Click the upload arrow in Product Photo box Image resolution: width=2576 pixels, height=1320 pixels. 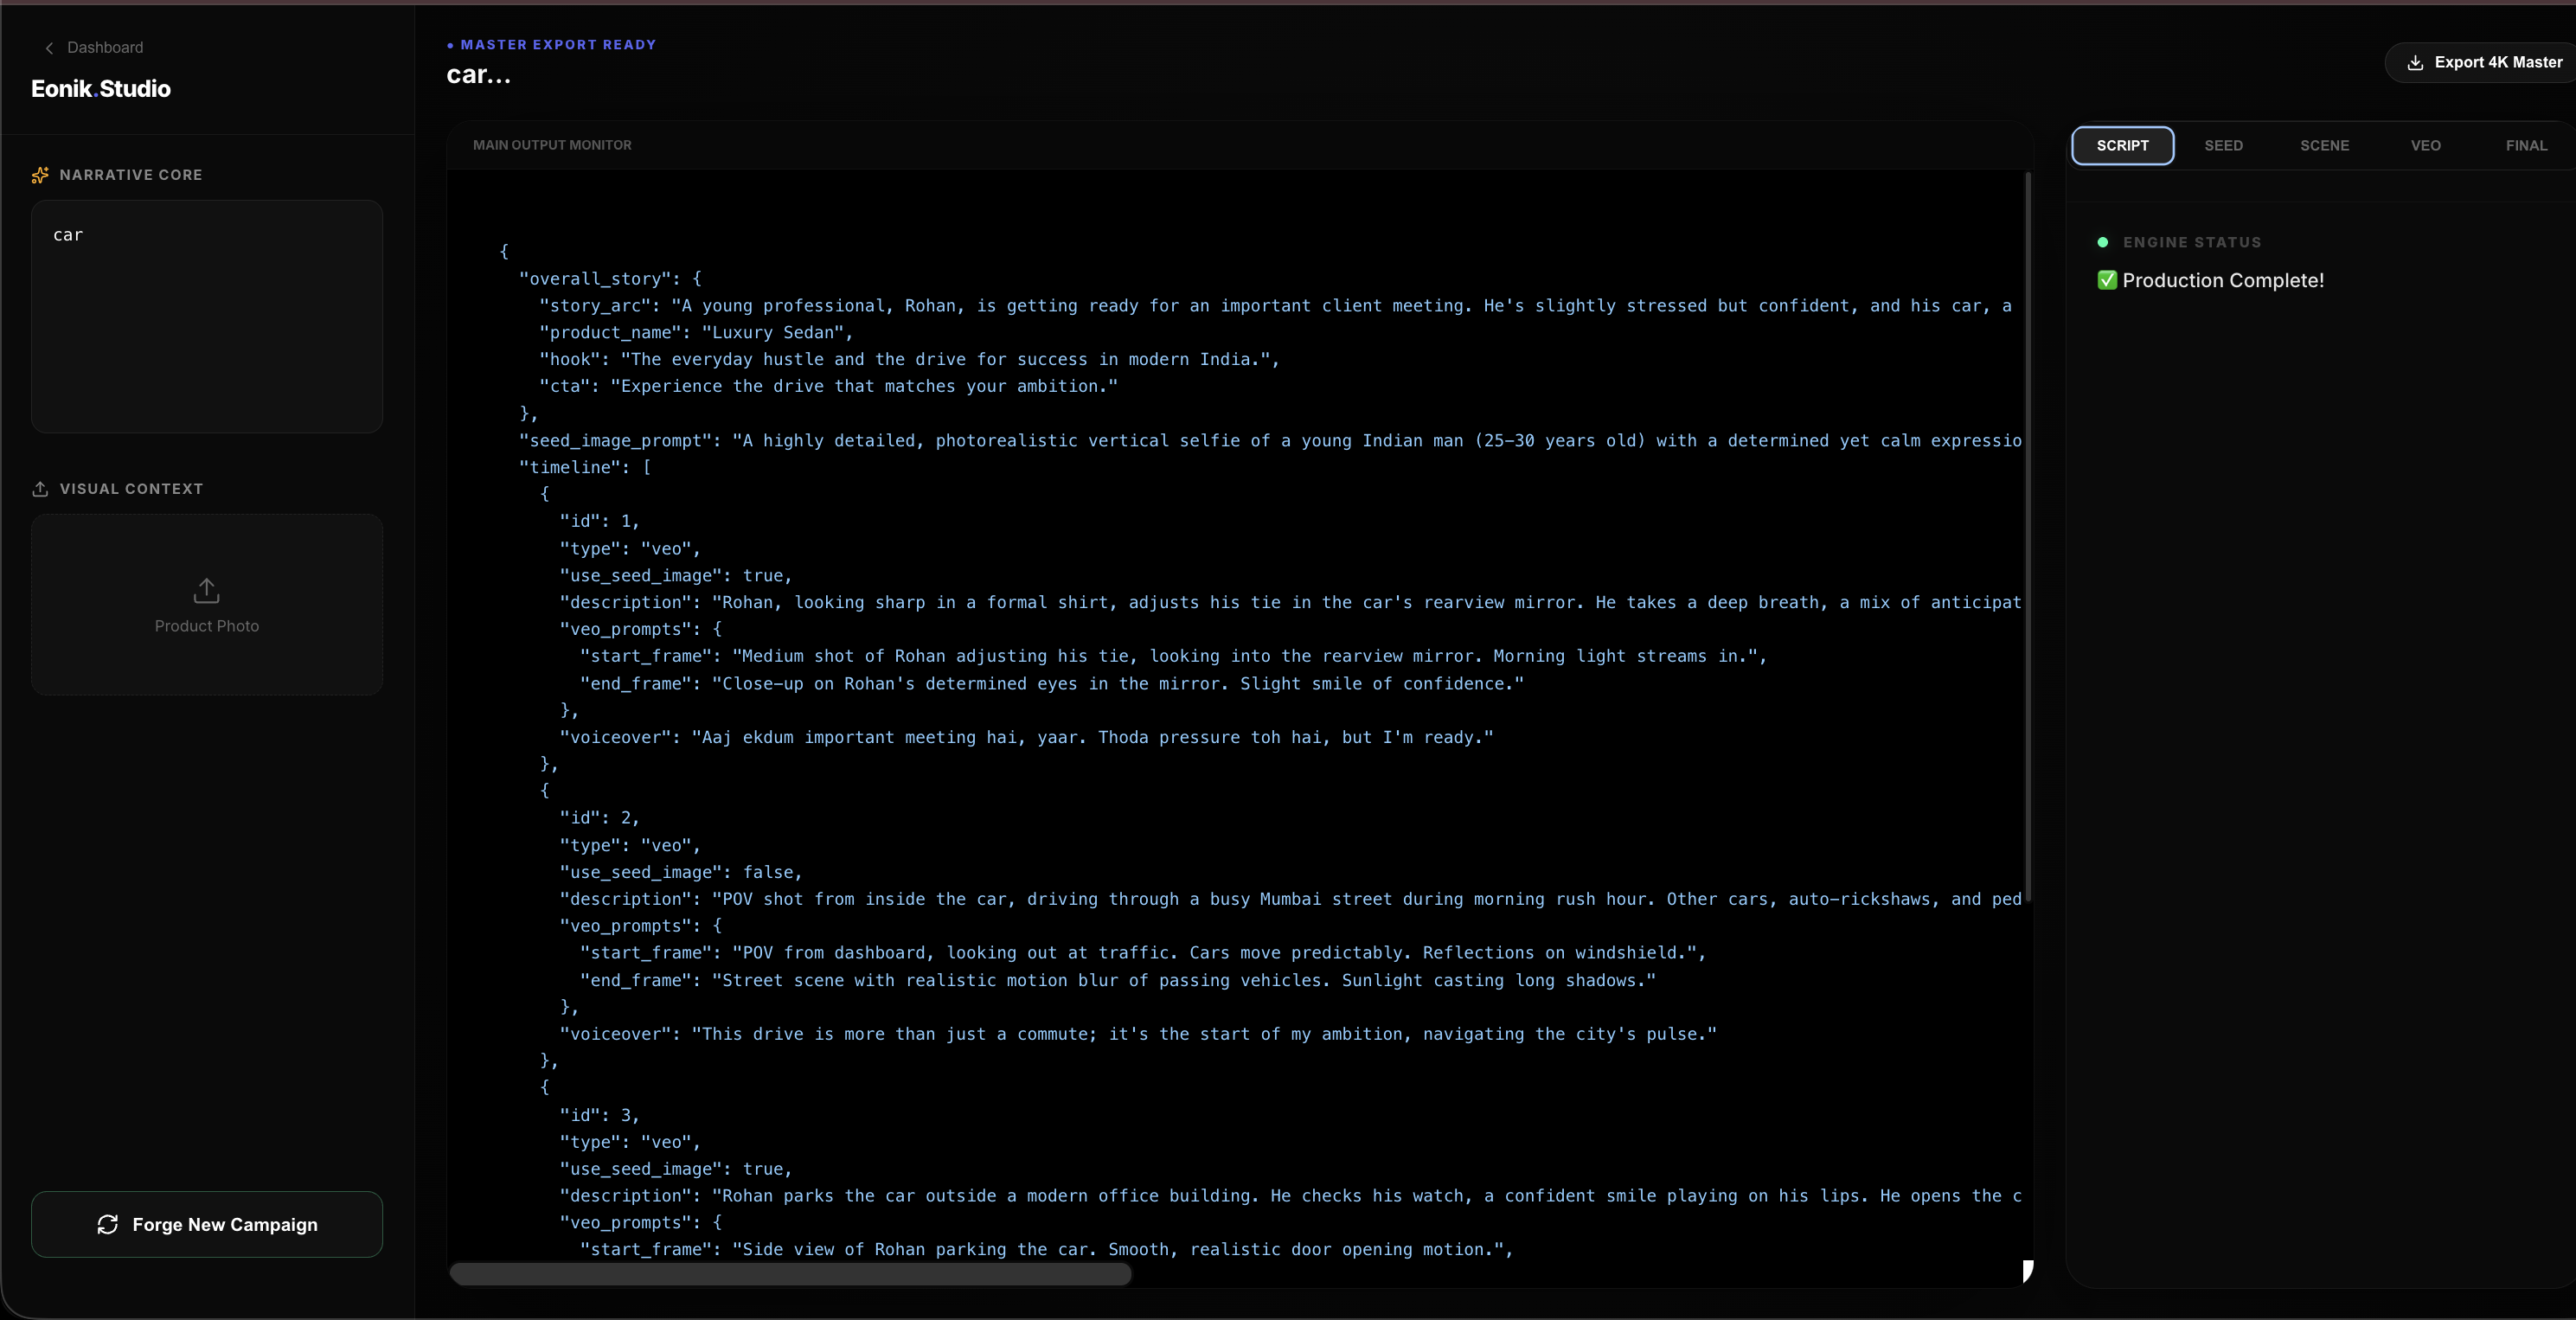click(x=206, y=591)
